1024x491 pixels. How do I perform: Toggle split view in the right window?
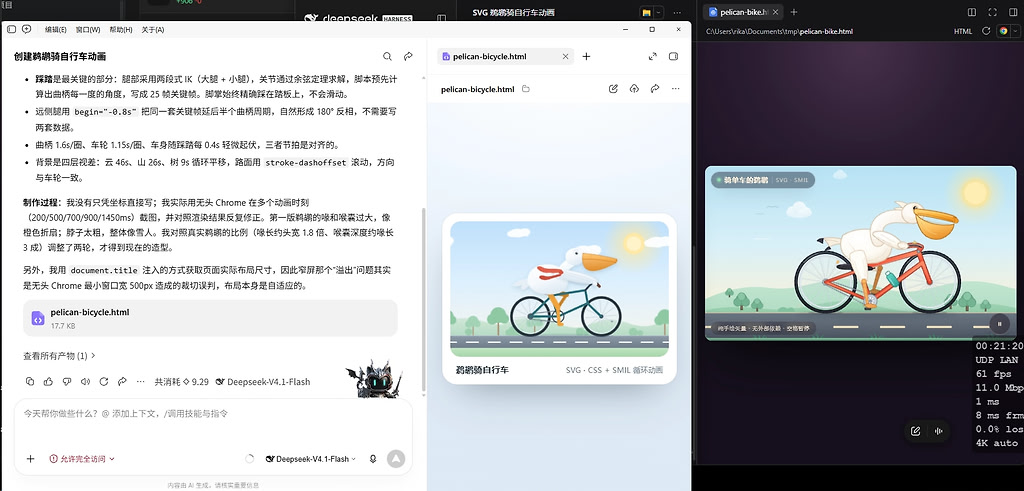pos(972,12)
